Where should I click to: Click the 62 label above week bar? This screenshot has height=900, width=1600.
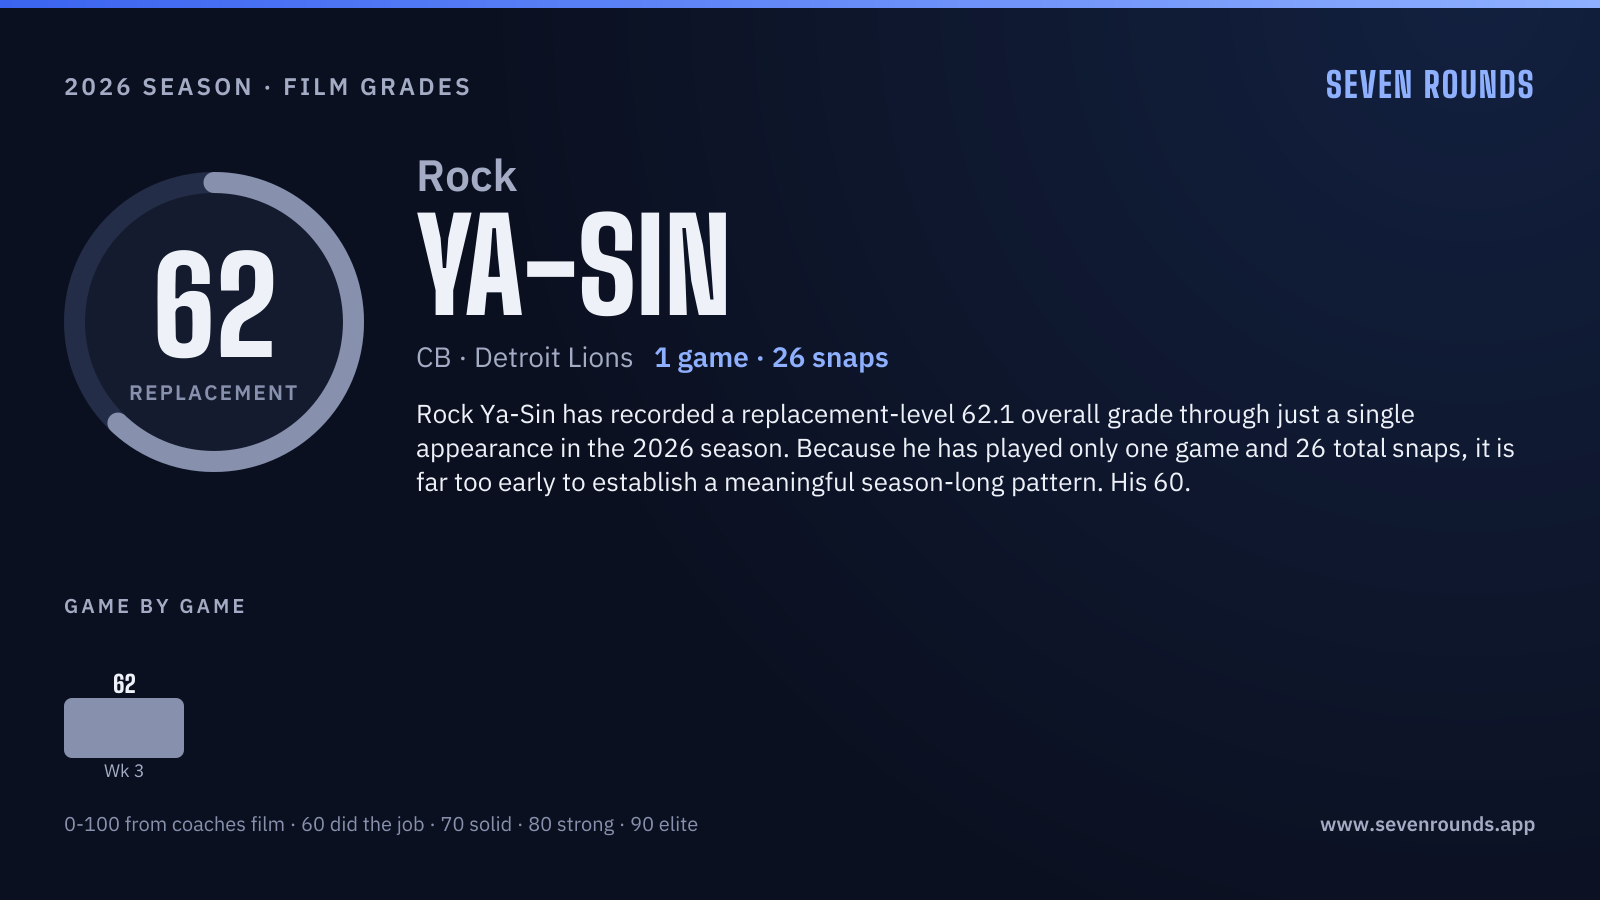coord(124,684)
